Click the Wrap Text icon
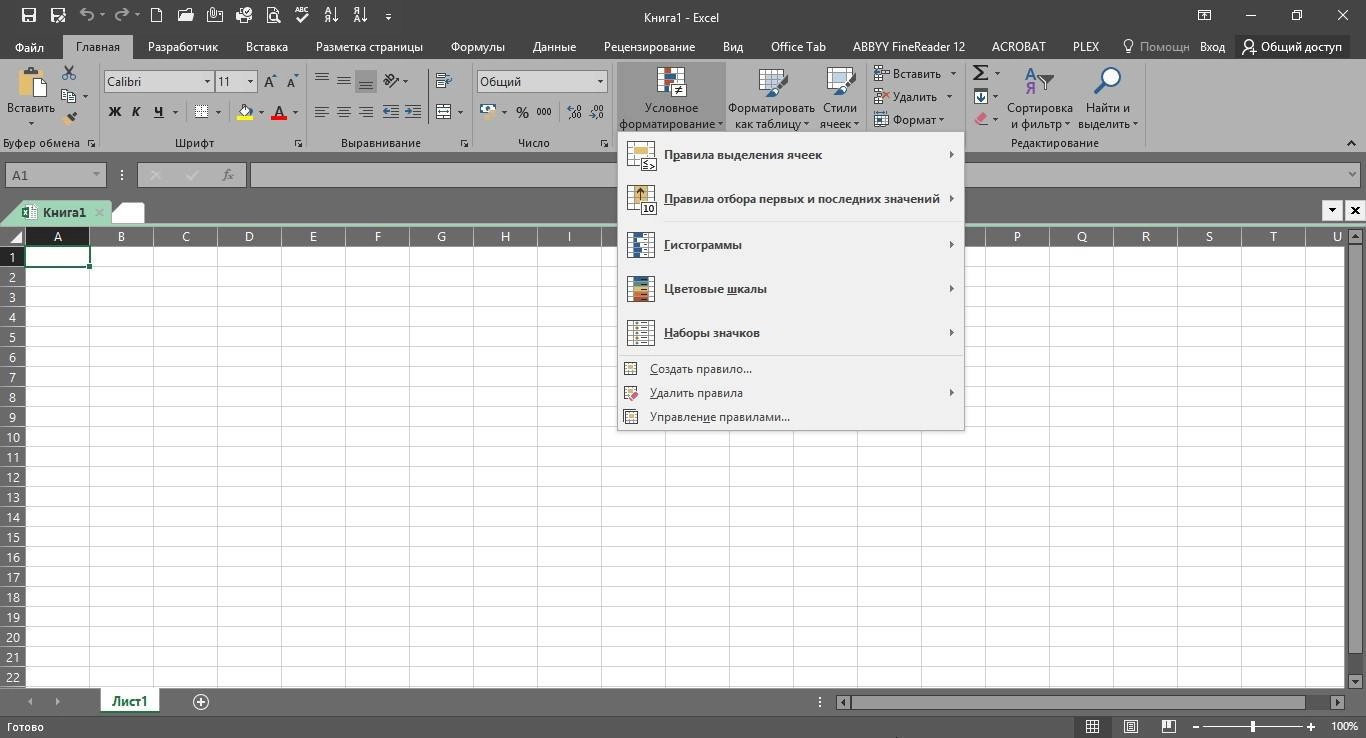 [x=444, y=81]
